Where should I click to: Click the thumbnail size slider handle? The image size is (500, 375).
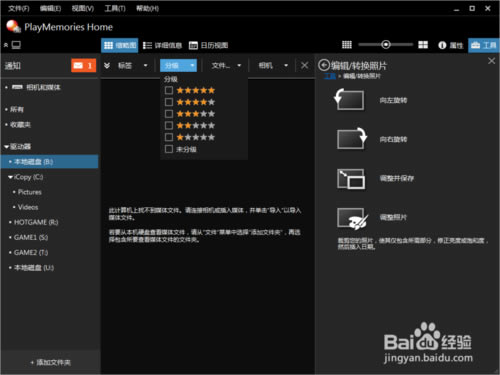(x=386, y=44)
